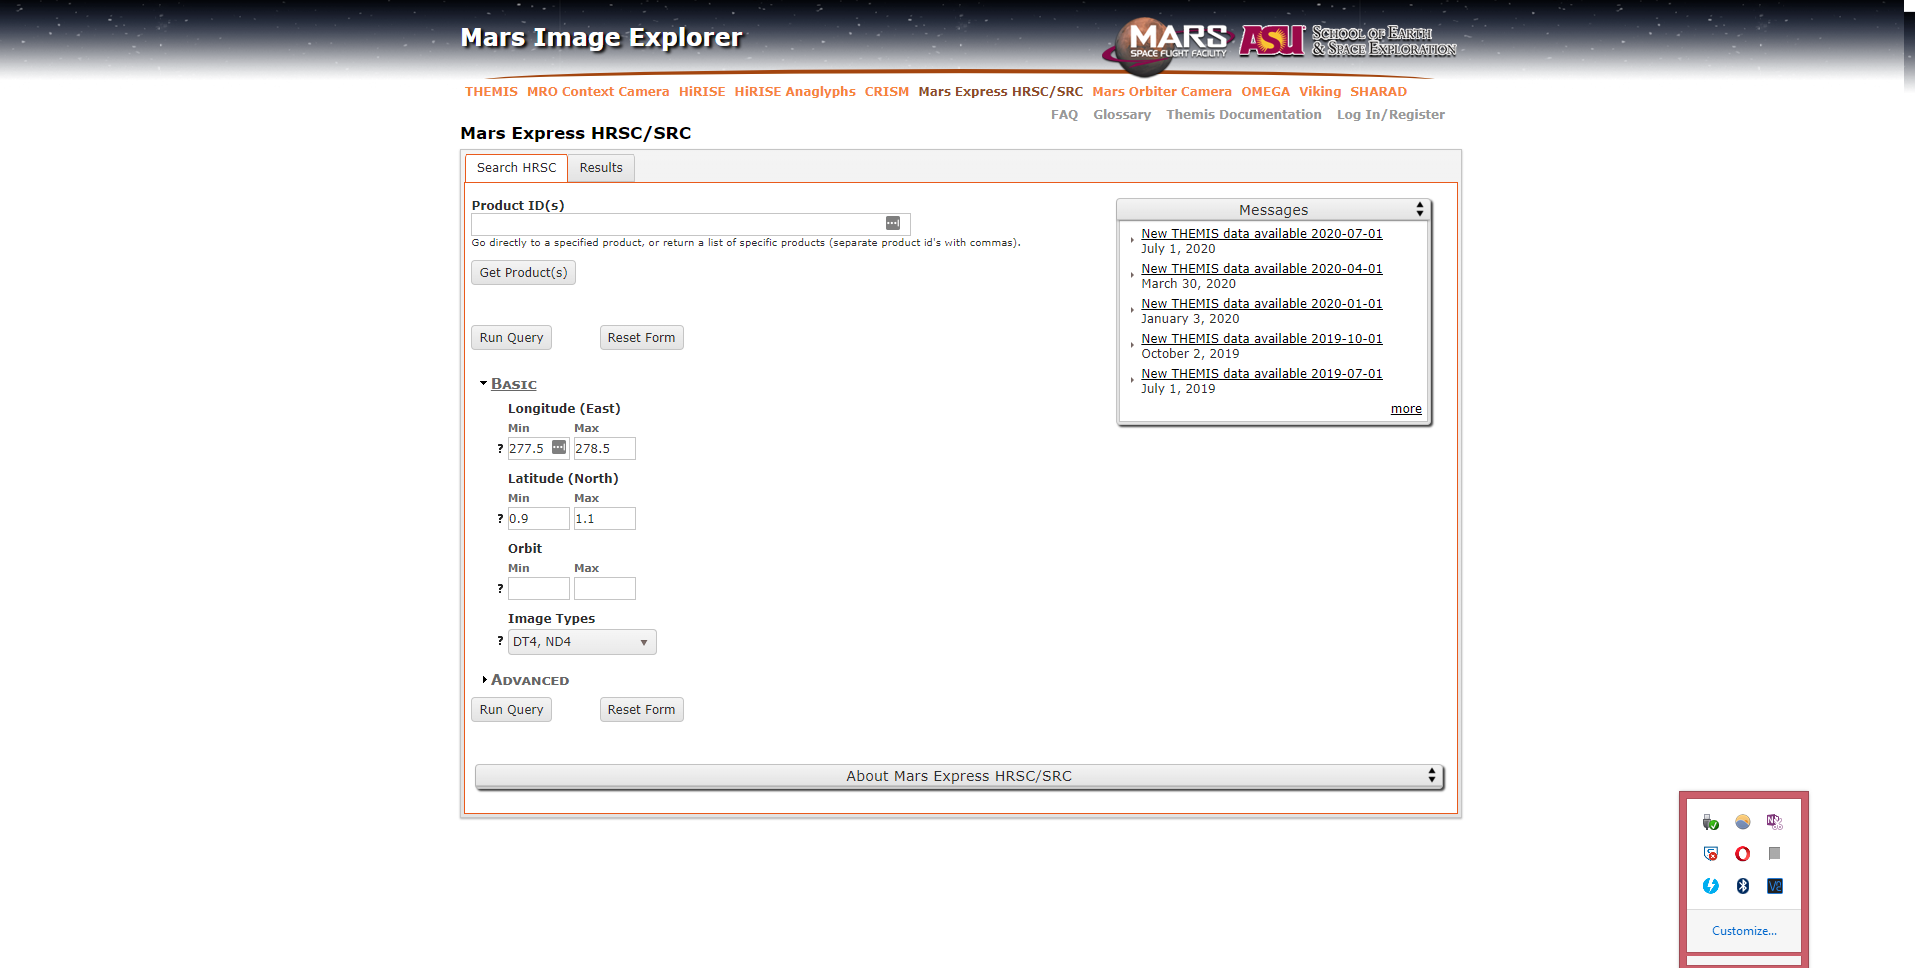Open the THEMIS navigation item

[x=491, y=92]
